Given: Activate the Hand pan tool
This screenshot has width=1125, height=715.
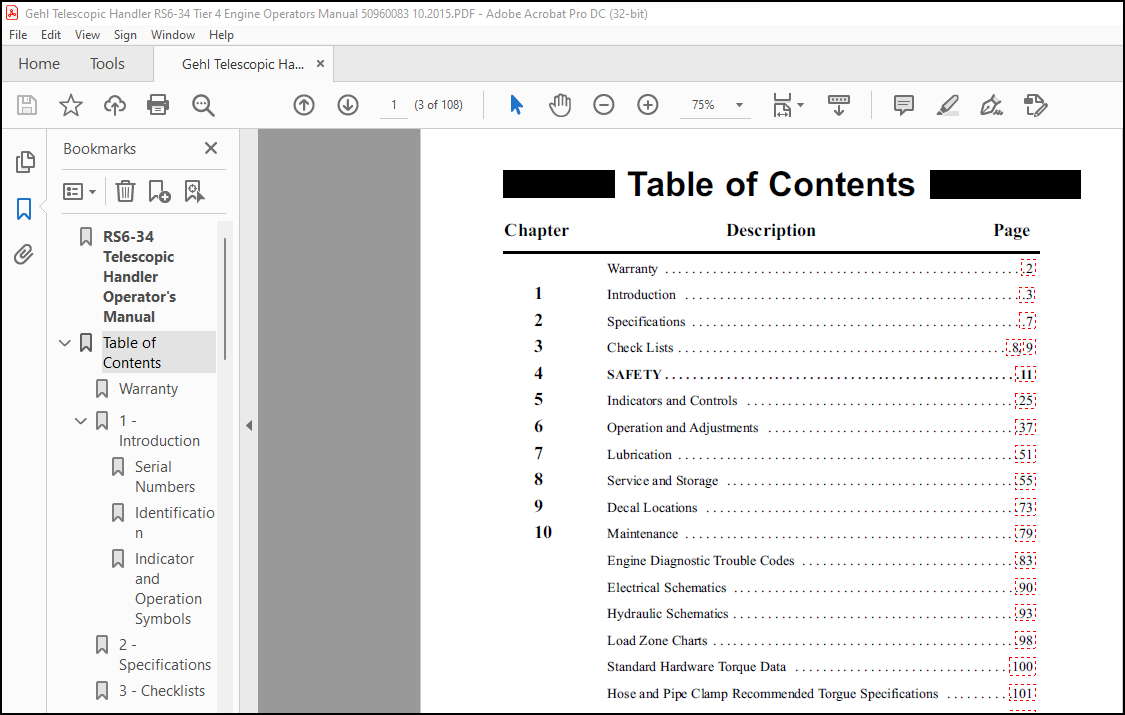Looking at the screenshot, I should 560,105.
